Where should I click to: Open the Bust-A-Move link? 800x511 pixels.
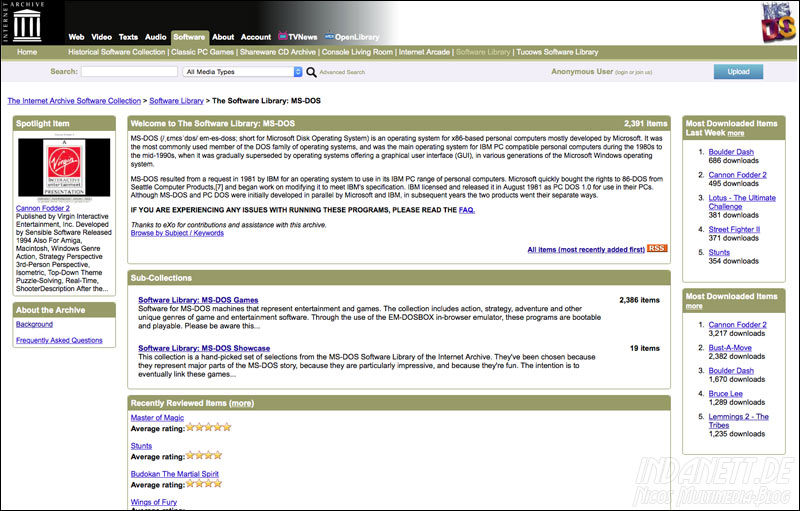[730, 348]
